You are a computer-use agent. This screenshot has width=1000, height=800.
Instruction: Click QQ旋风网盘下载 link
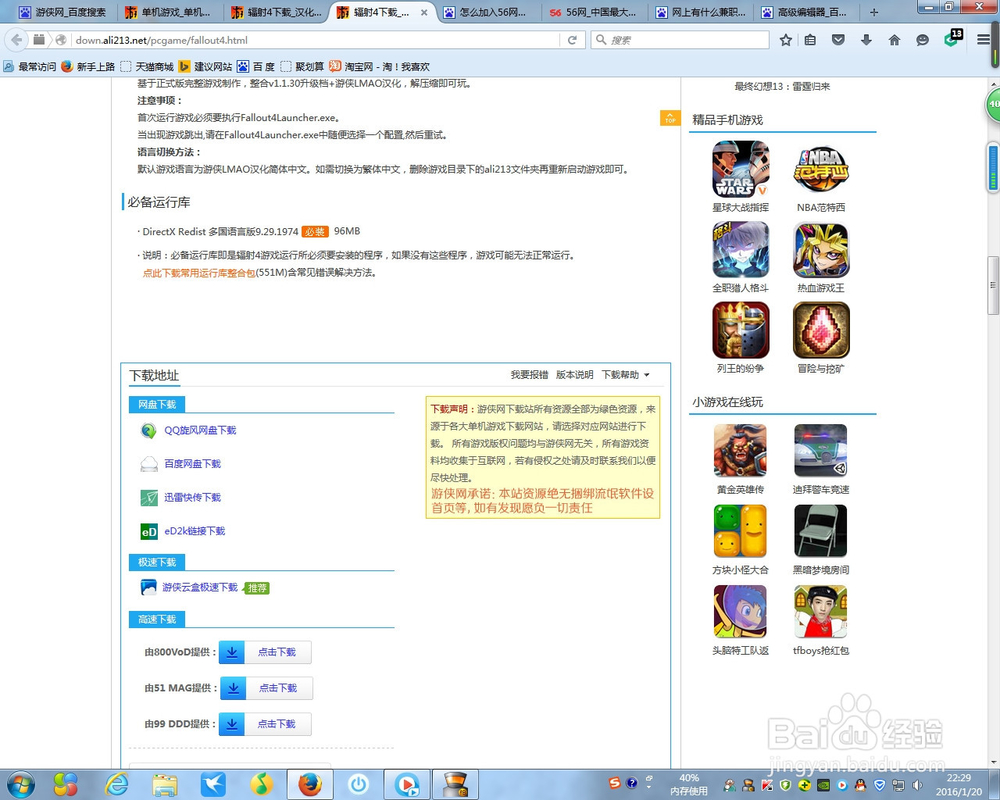(x=200, y=431)
